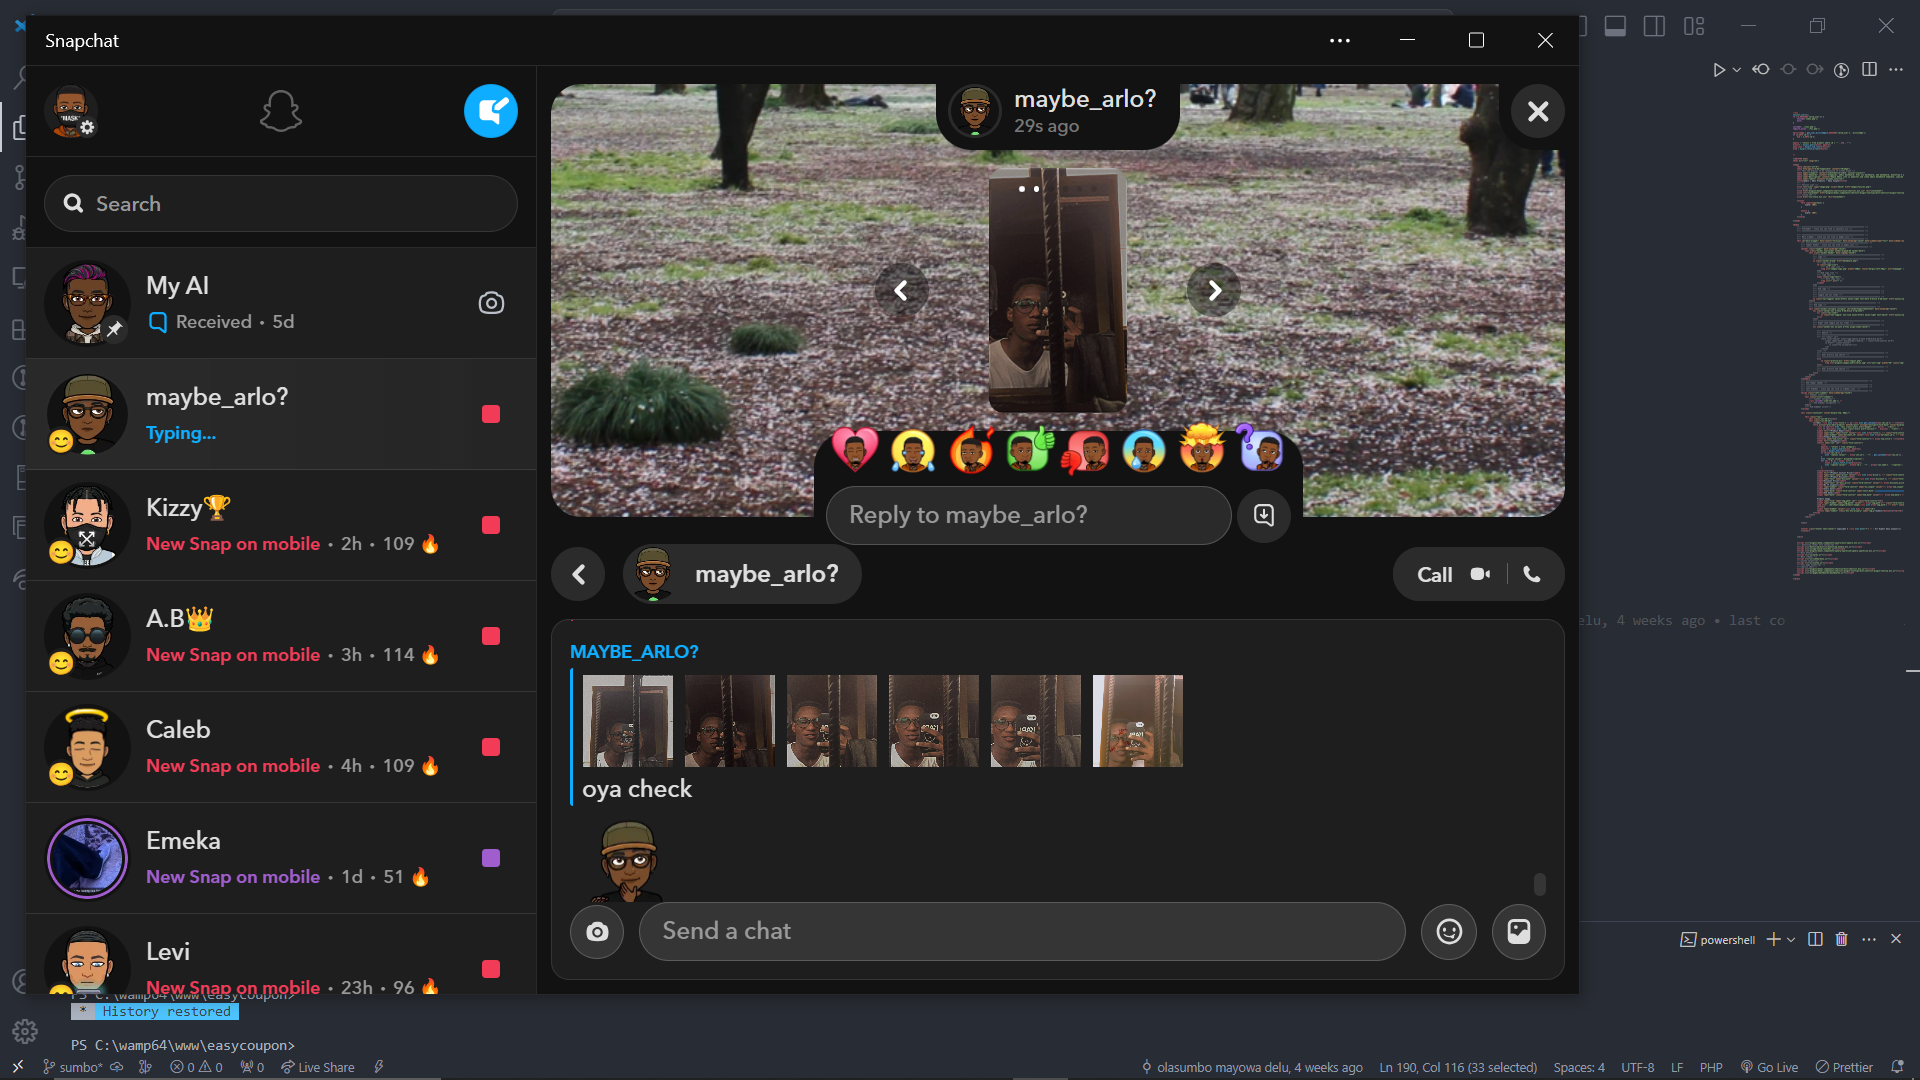The height and width of the screenshot is (1080, 1920).
Task: Go to previous change in VS Code
Action: pos(1761,69)
